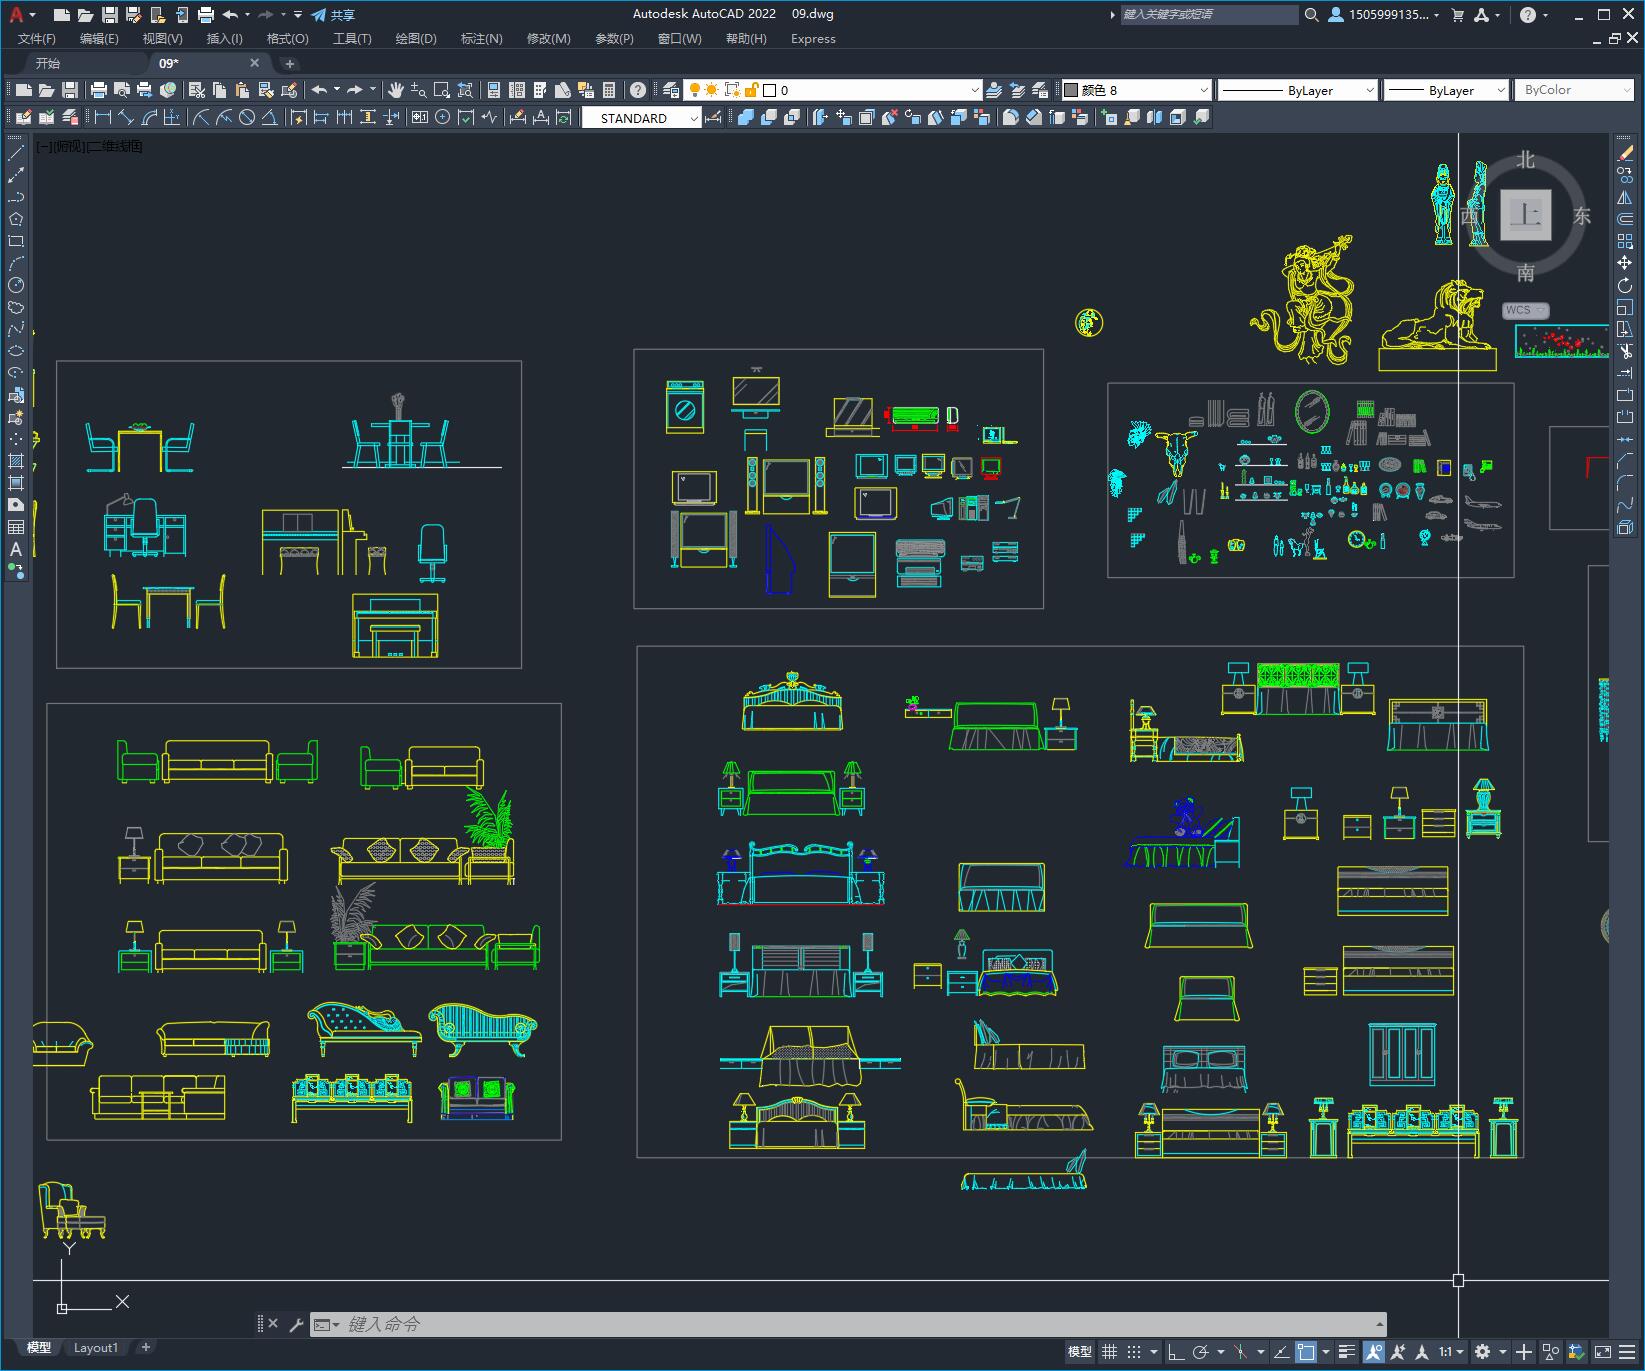Click the 模型 model space button in status bar
The height and width of the screenshot is (1371, 1645).
point(1080,1352)
